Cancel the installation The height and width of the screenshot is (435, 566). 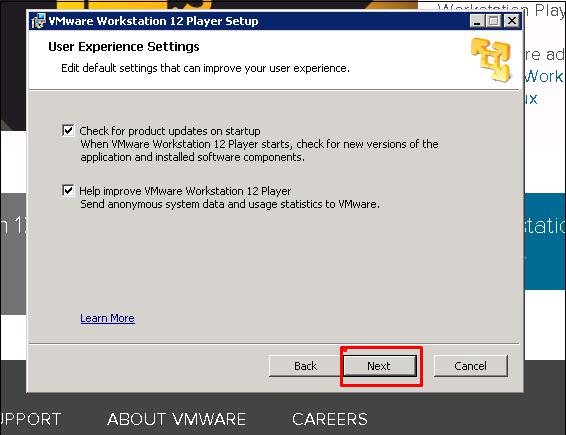471,366
